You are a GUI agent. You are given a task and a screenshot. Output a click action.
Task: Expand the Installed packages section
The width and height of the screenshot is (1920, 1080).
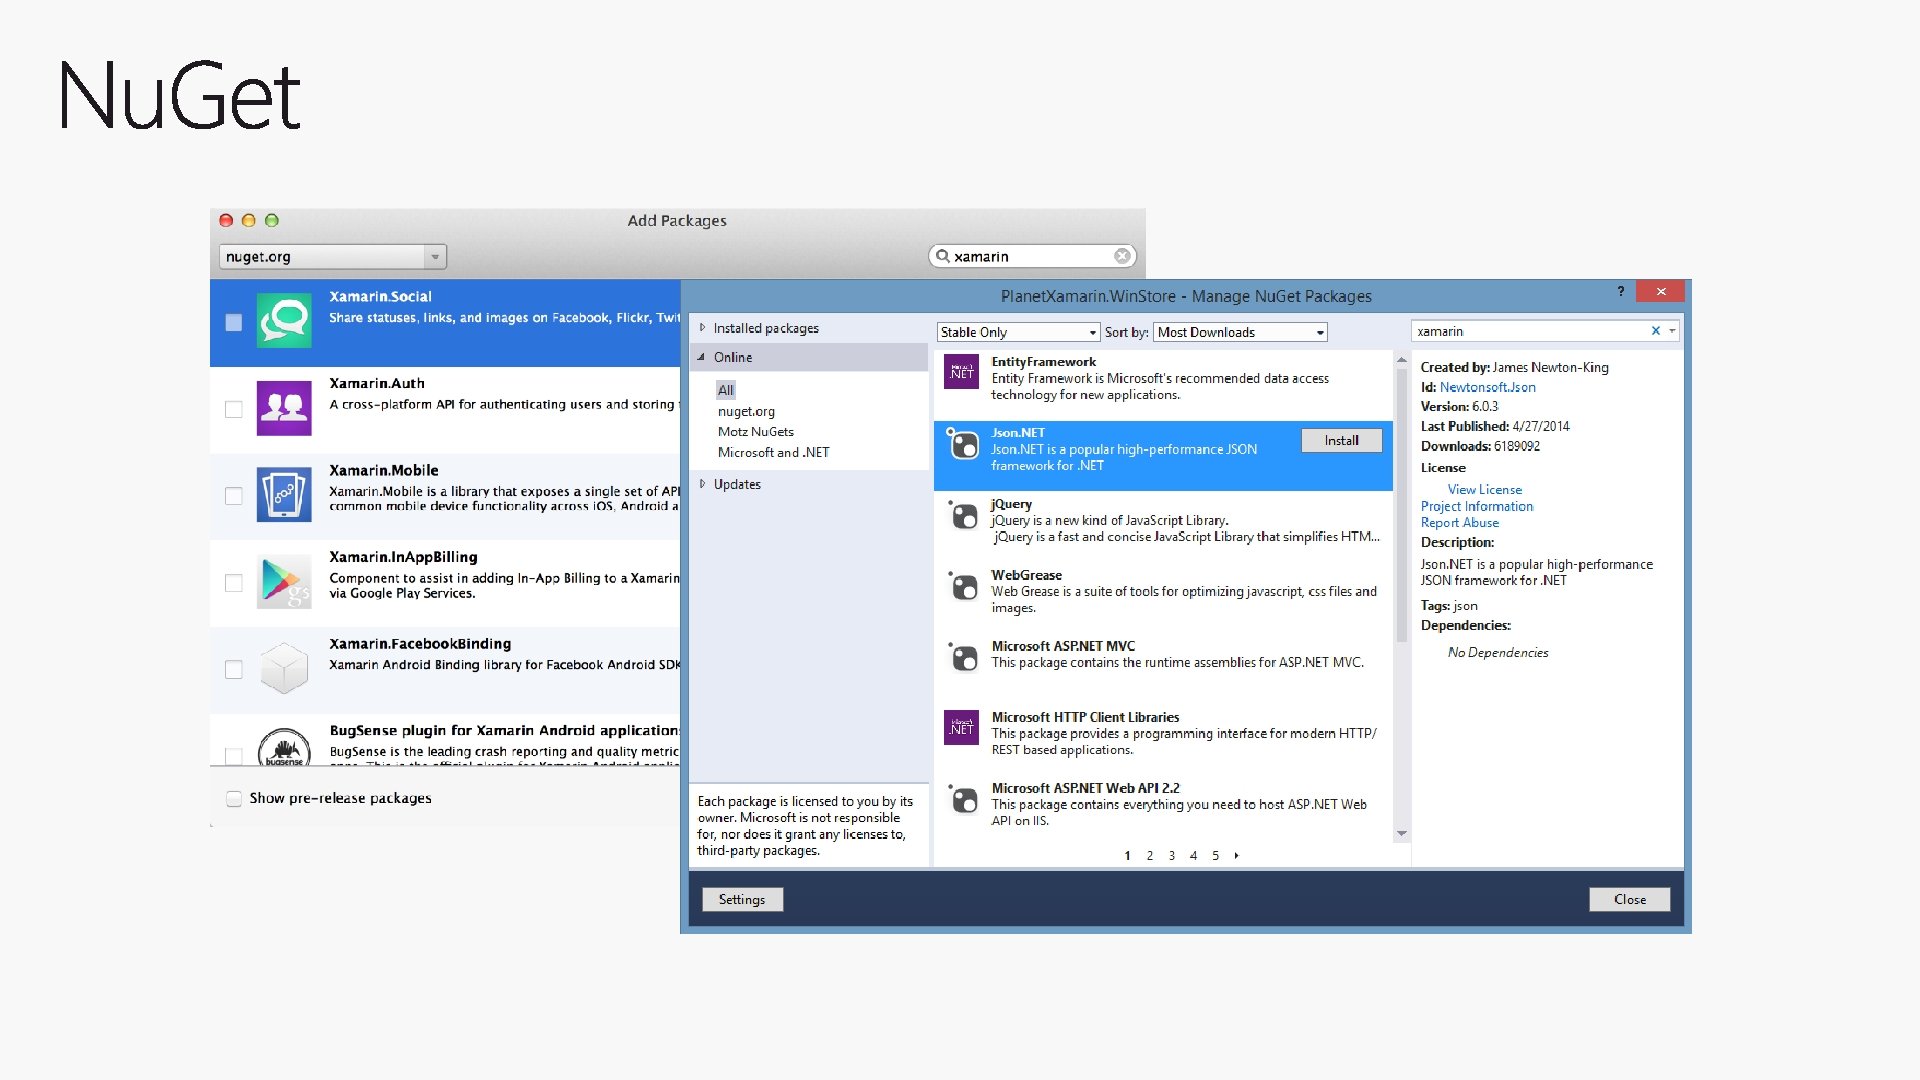[703, 328]
